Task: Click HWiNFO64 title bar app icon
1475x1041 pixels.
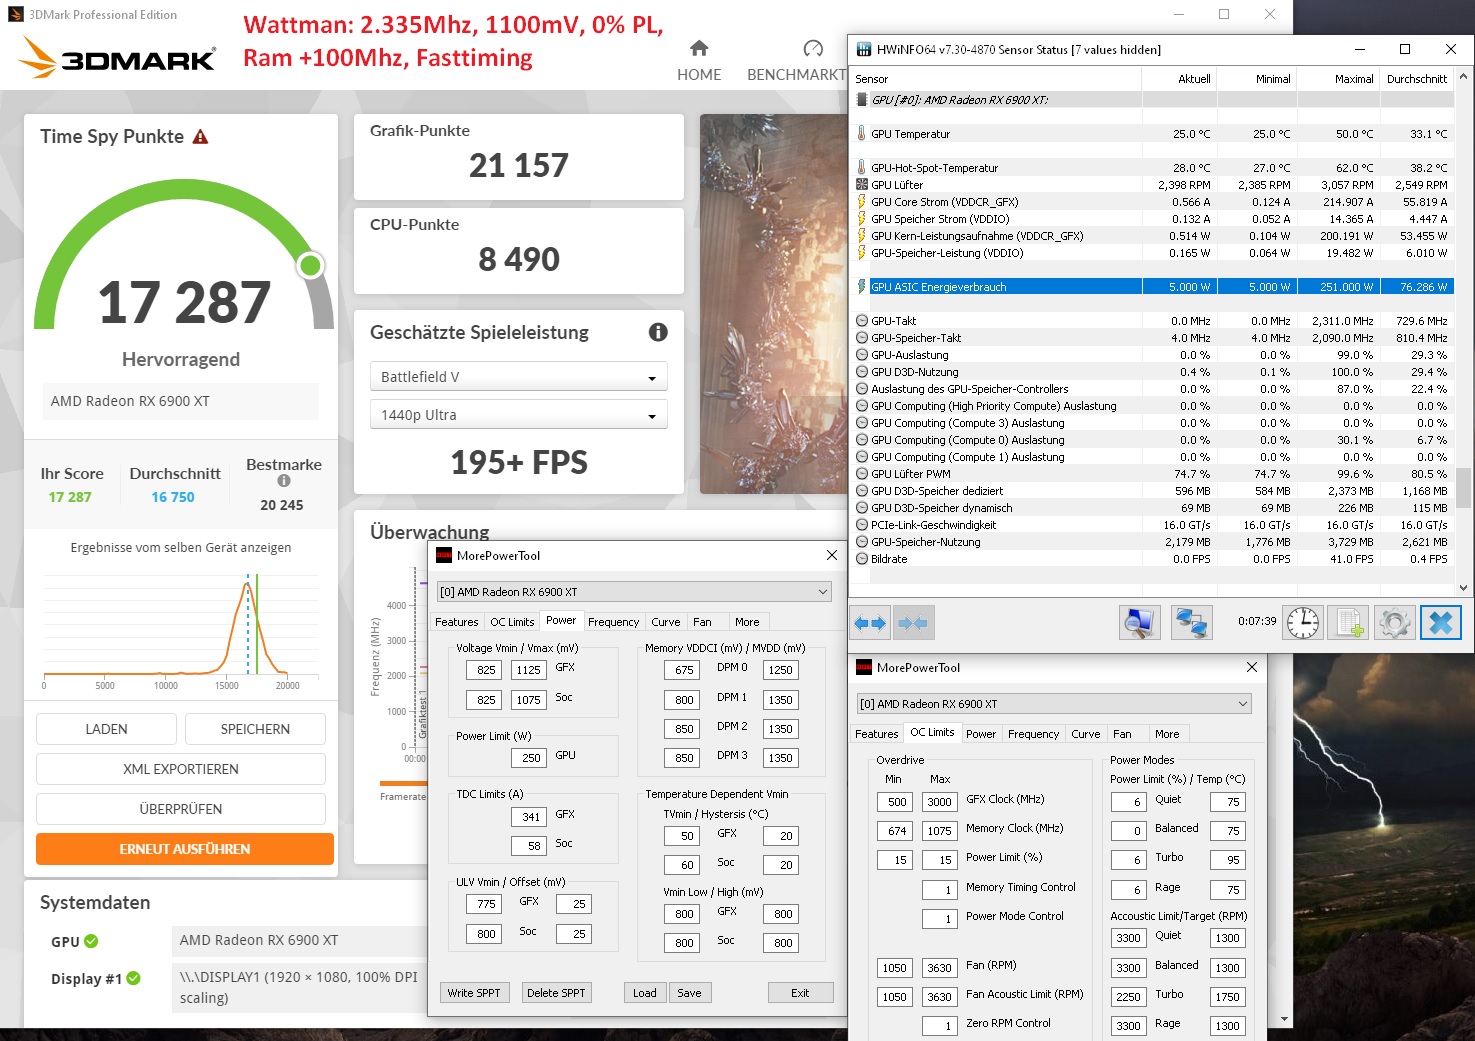Action: (864, 49)
